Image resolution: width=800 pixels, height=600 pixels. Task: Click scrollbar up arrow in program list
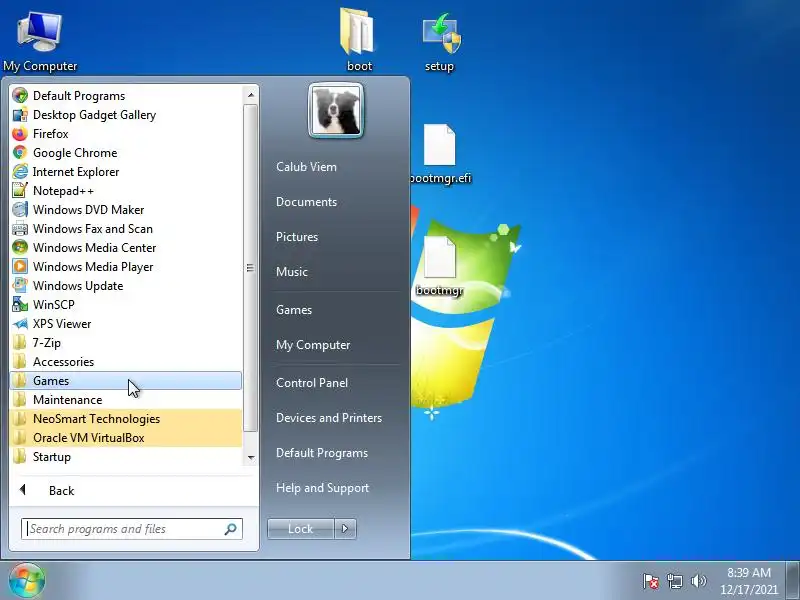pos(251,95)
